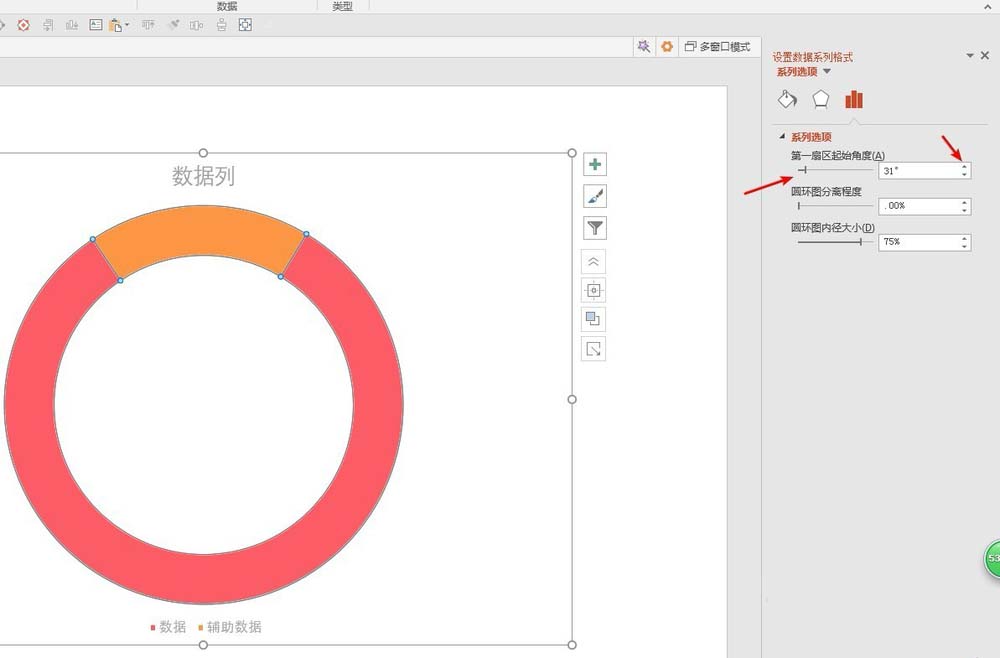This screenshot has height=658, width=1000.
Task: Open Fill & Line paint bucket tab
Action: (x=788, y=99)
